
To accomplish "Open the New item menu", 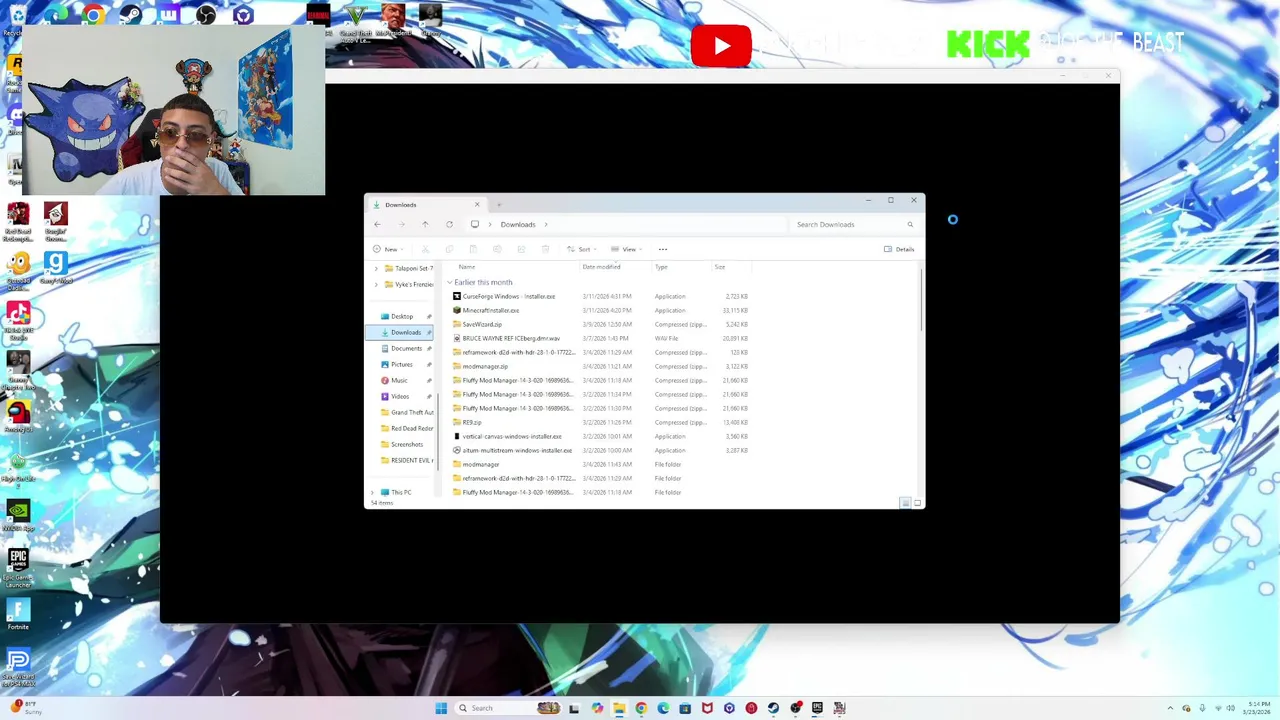I will [387, 249].
